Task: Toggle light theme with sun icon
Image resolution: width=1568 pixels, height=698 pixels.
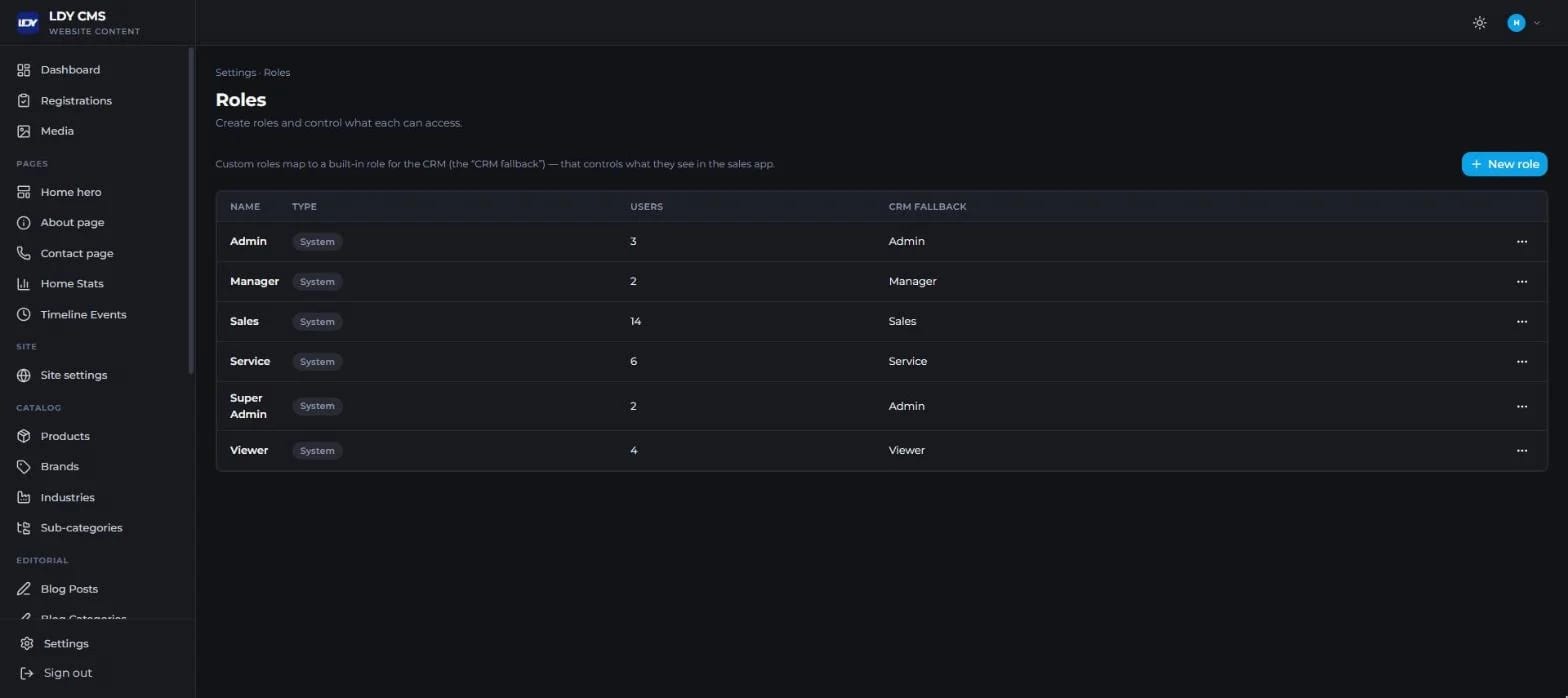Action: pyautogui.click(x=1480, y=23)
